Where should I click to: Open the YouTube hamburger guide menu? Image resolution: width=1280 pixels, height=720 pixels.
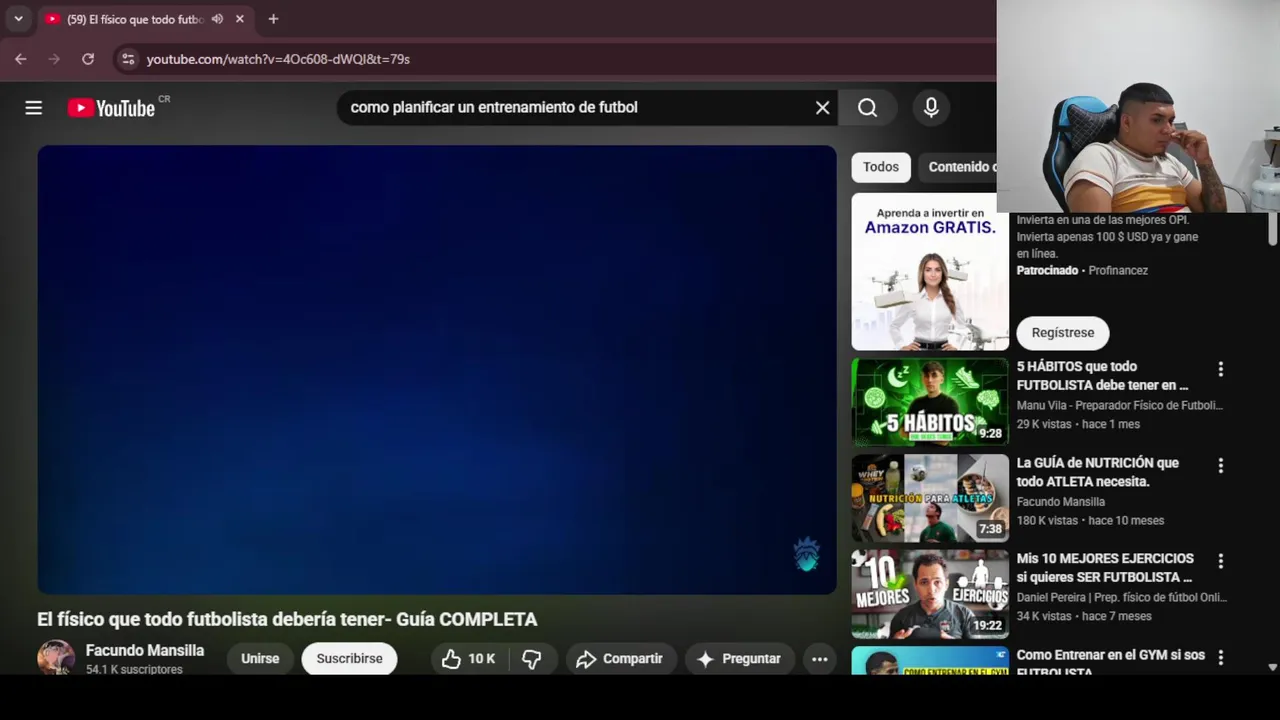[34, 108]
